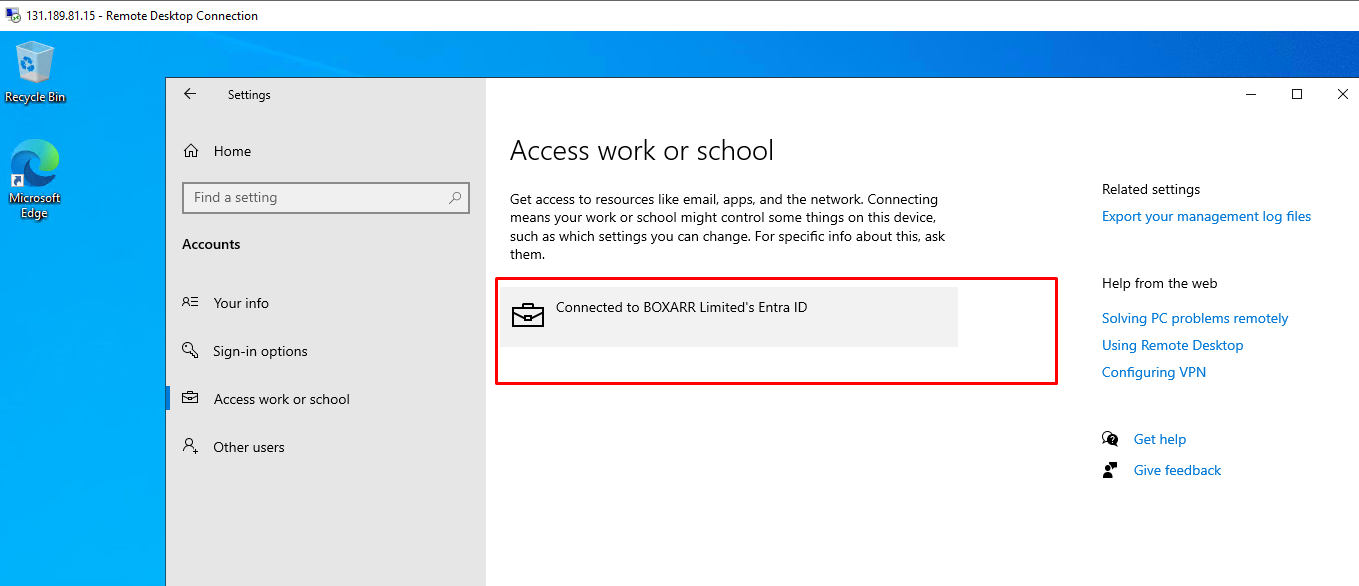Minimize the Settings window
The height and width of the screenshot is (586, 1359).
pos(1251,94)
